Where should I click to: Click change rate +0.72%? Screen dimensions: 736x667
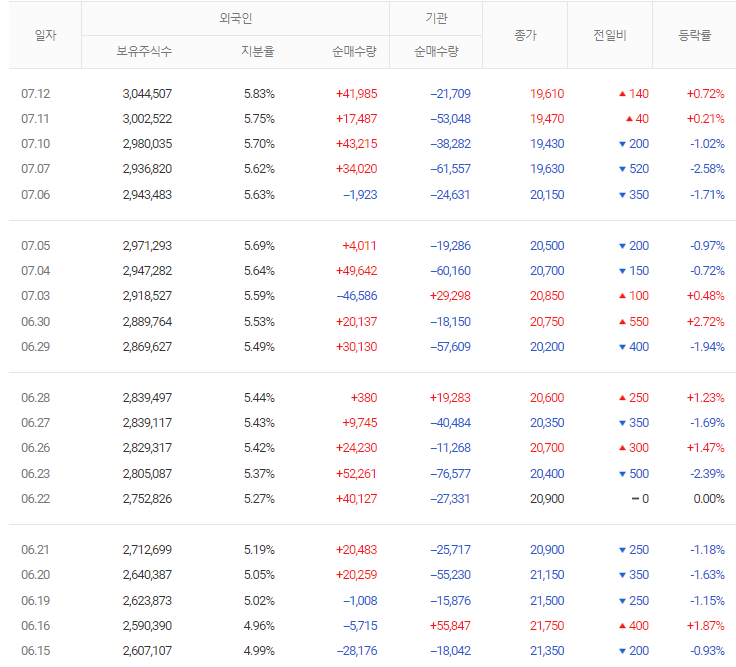(705, 94)
